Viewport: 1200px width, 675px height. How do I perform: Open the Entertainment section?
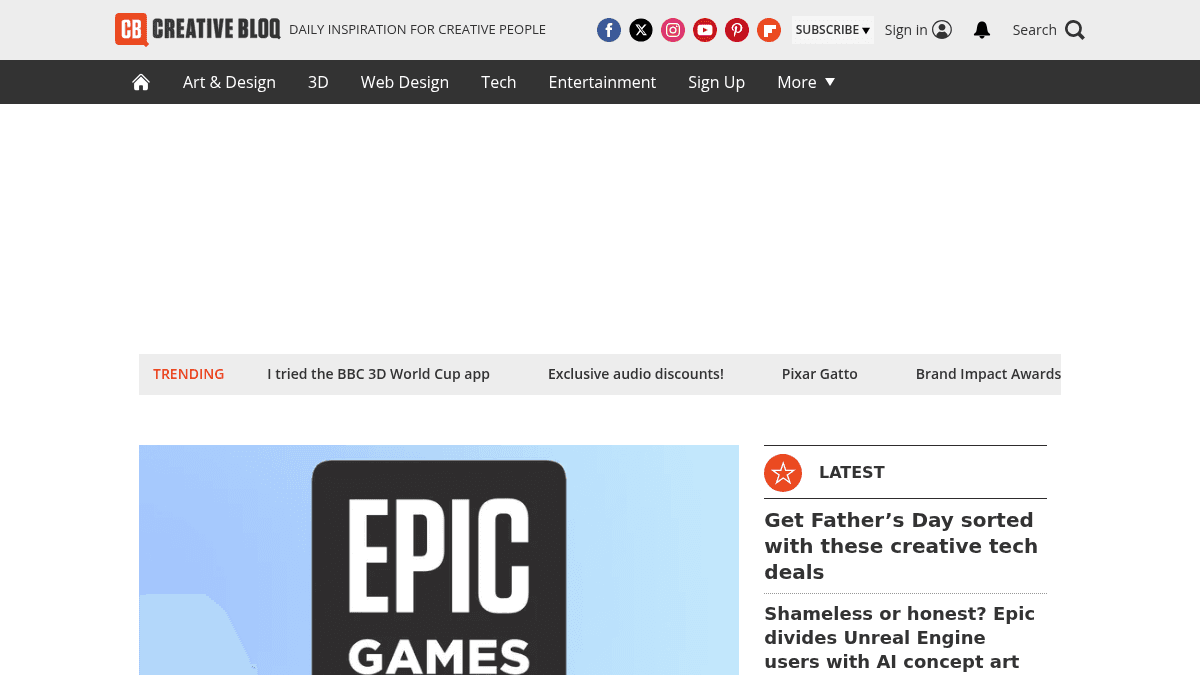602,82
